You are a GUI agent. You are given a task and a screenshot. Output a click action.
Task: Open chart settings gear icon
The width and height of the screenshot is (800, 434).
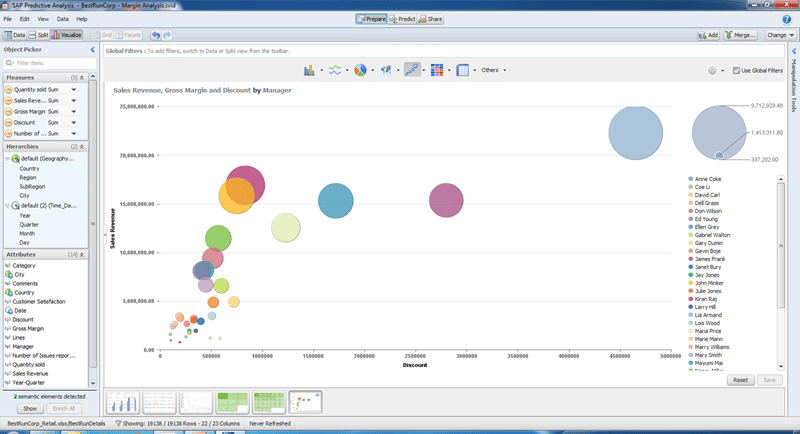coord(714,71)
